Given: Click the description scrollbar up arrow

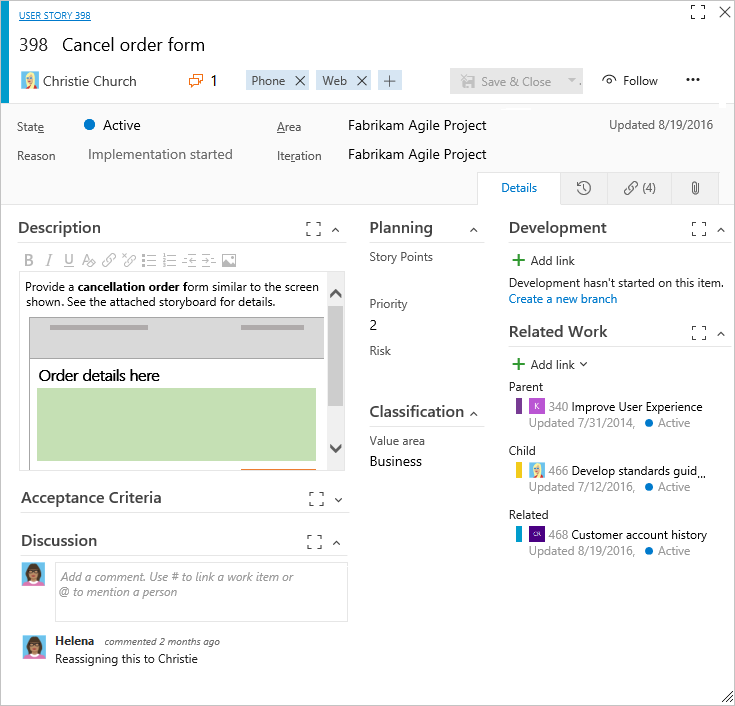Looking at the screenshot, I should [x=336, y=293].
